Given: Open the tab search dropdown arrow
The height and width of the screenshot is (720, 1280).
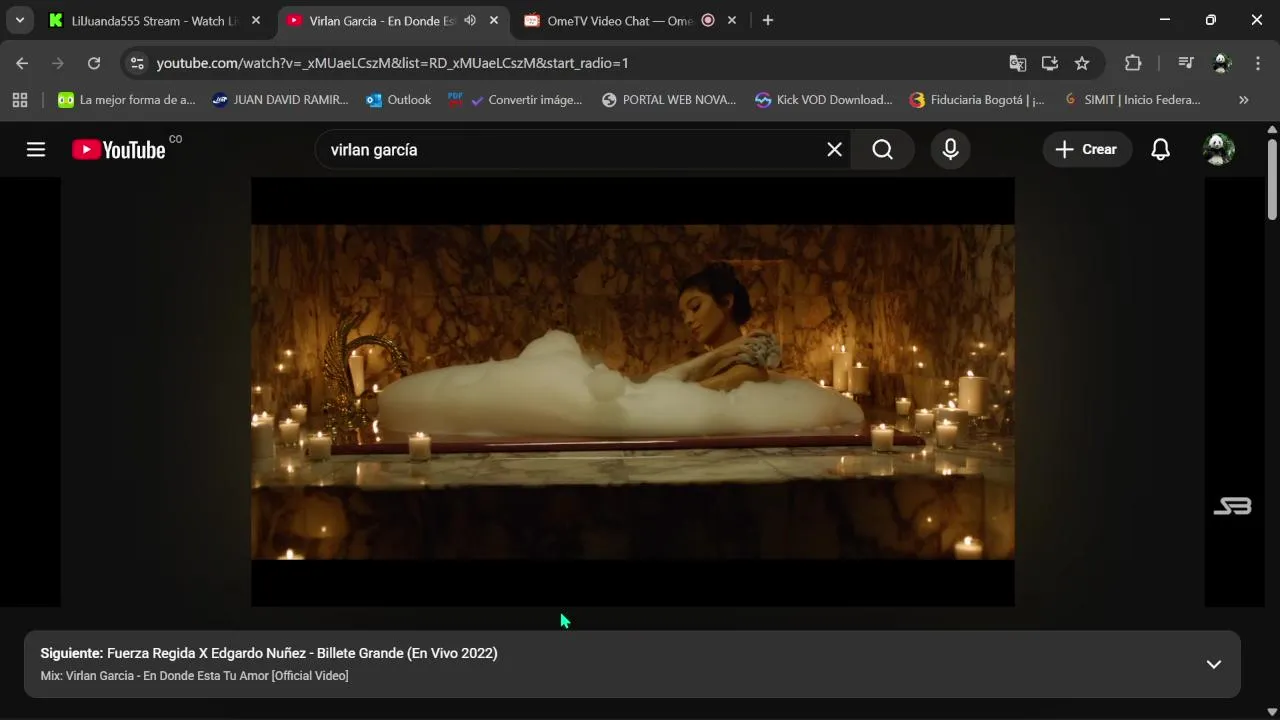Looking at the screenshot, I should click(19, 20).
